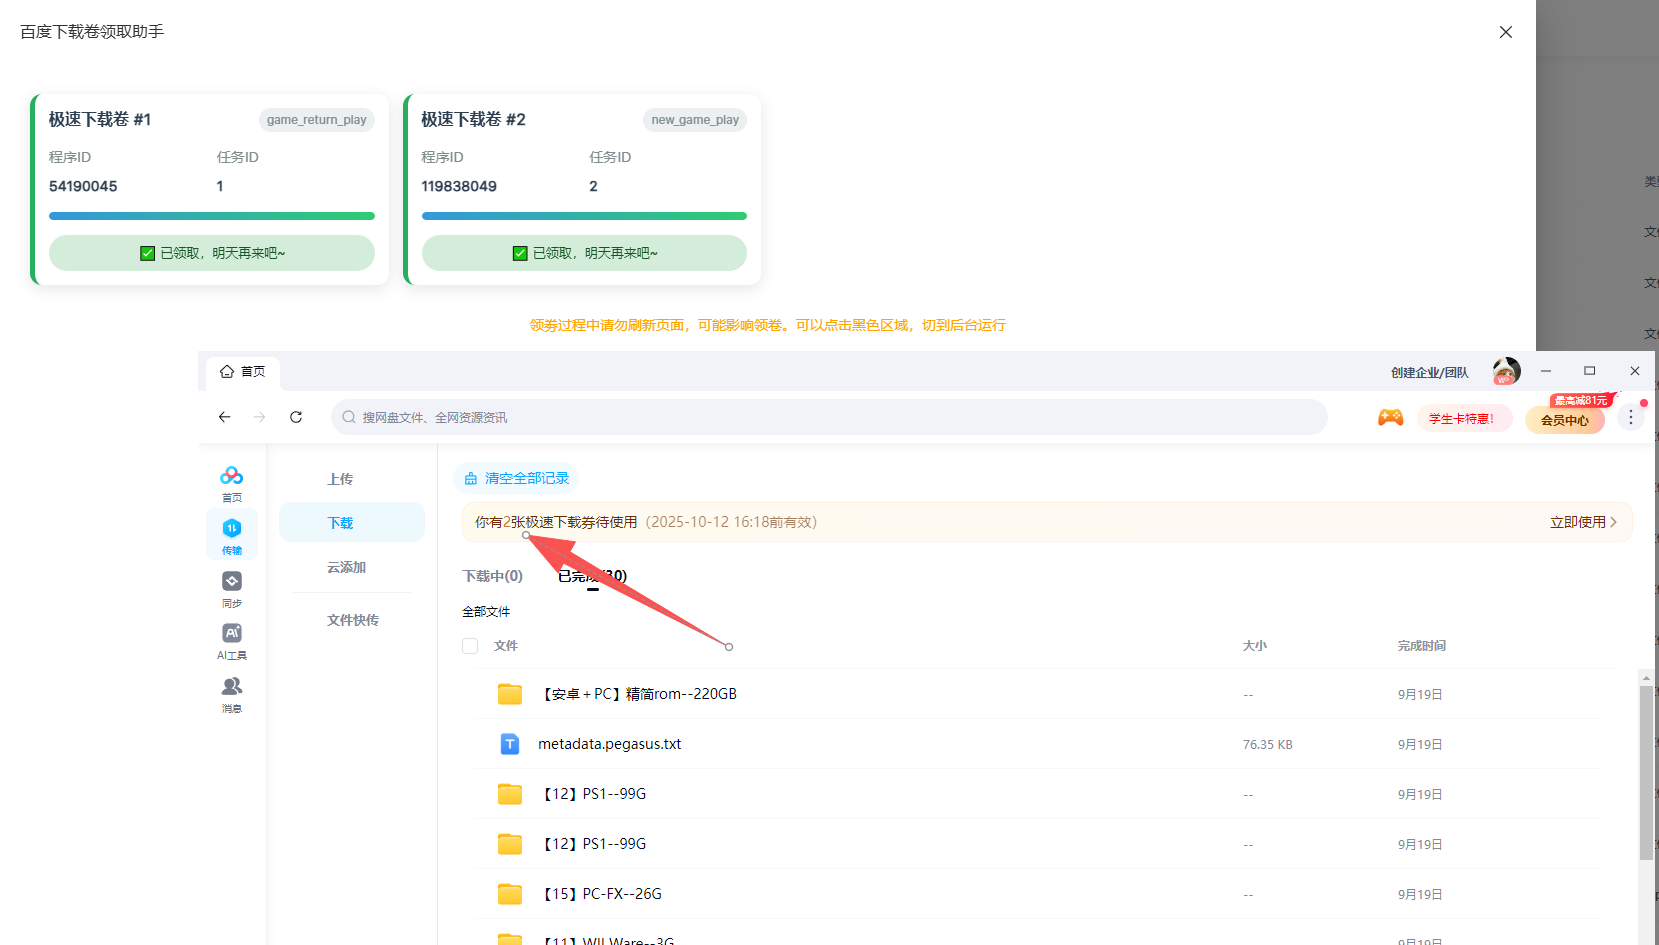Open the 【安卓 + PC】精简rom--220GB folder
Image resolution: width=1659 pixels, height=945 pixels.
pos(640,694)
